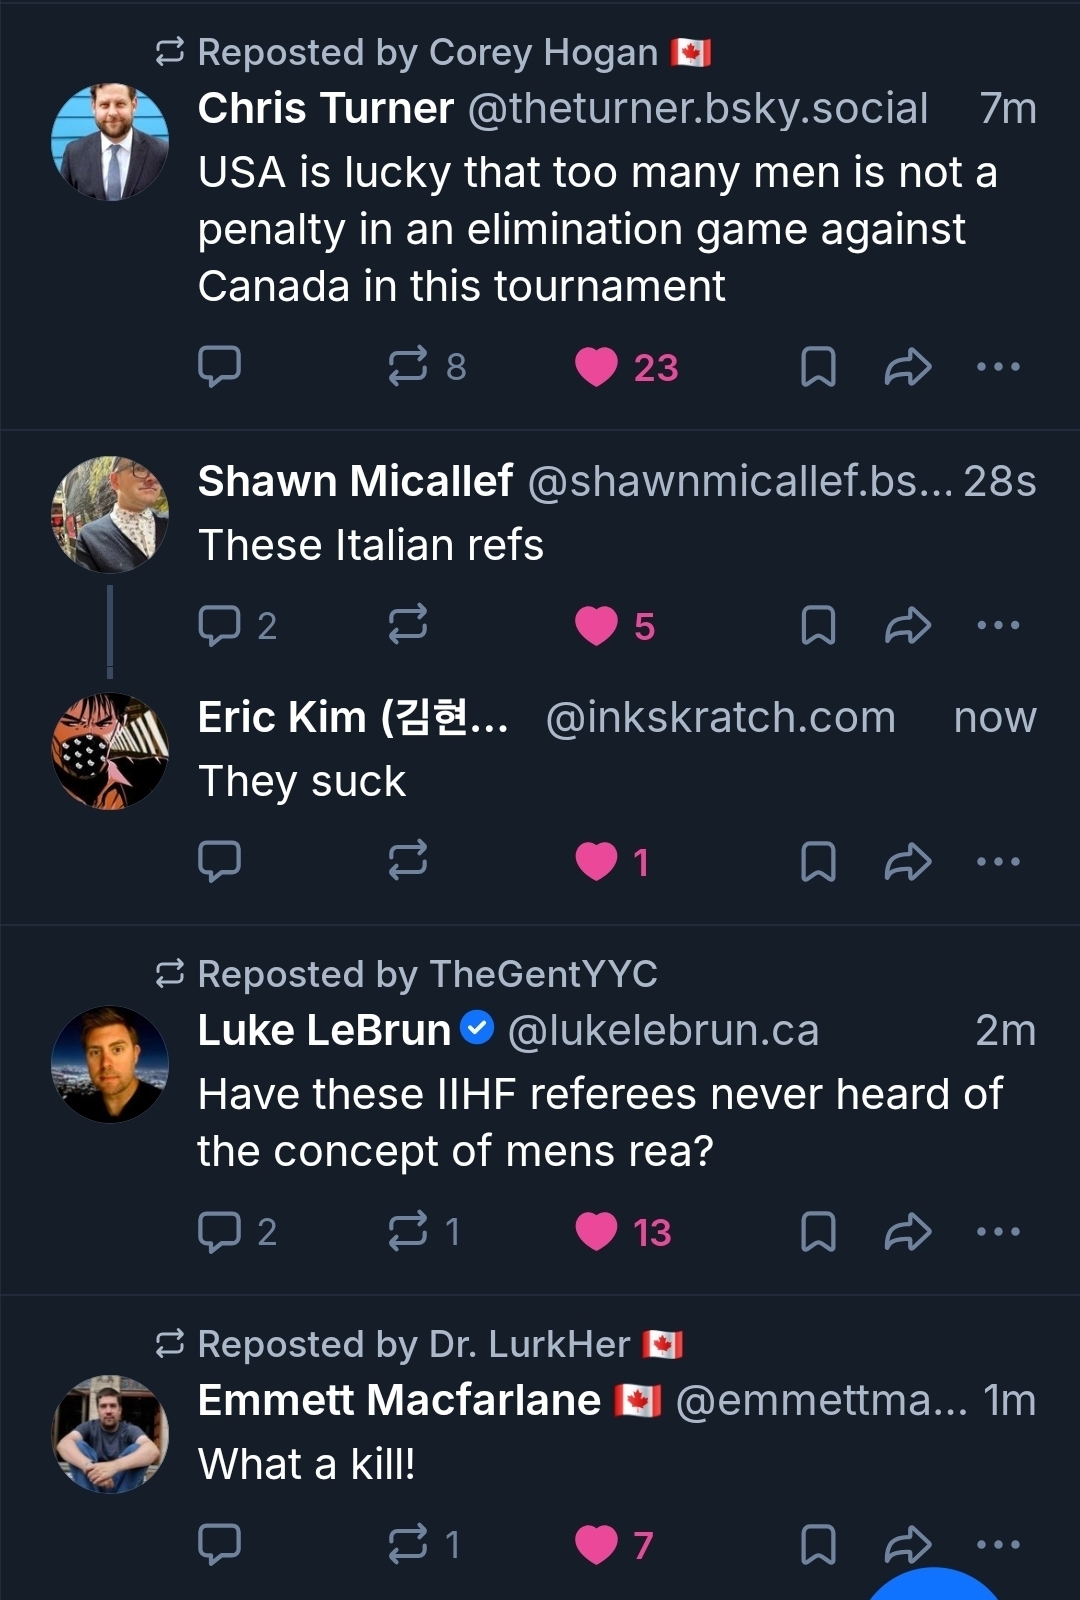Reply to Chris Turner's post
1080x1600 pixels.
tap(219, 367)
